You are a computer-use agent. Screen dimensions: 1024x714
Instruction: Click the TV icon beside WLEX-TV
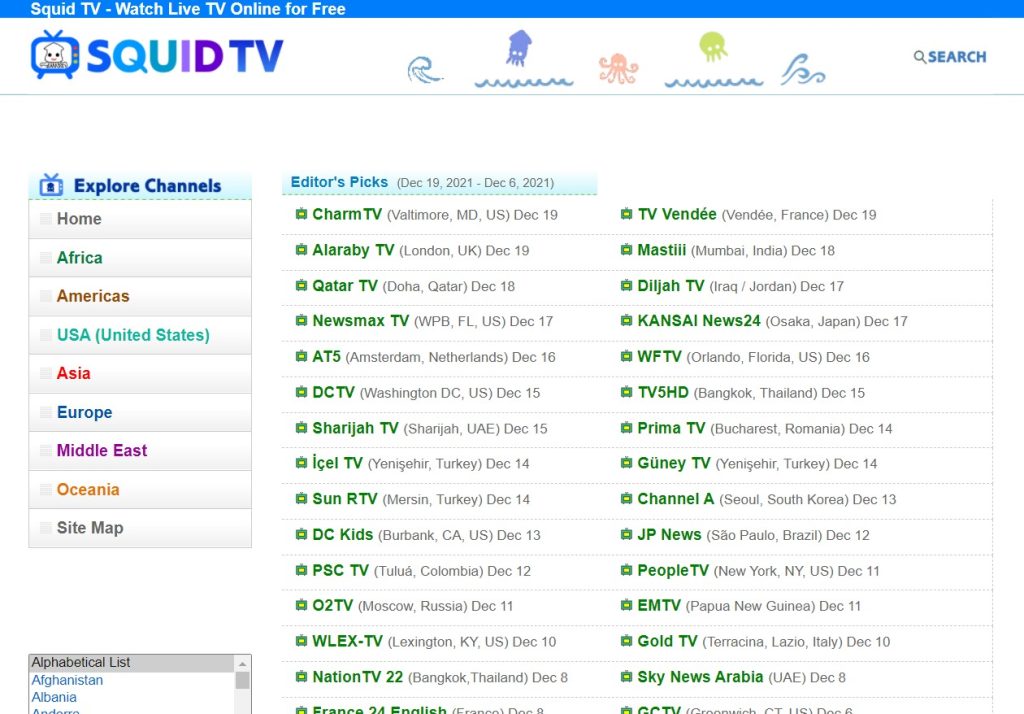click(x=301, y=641)
